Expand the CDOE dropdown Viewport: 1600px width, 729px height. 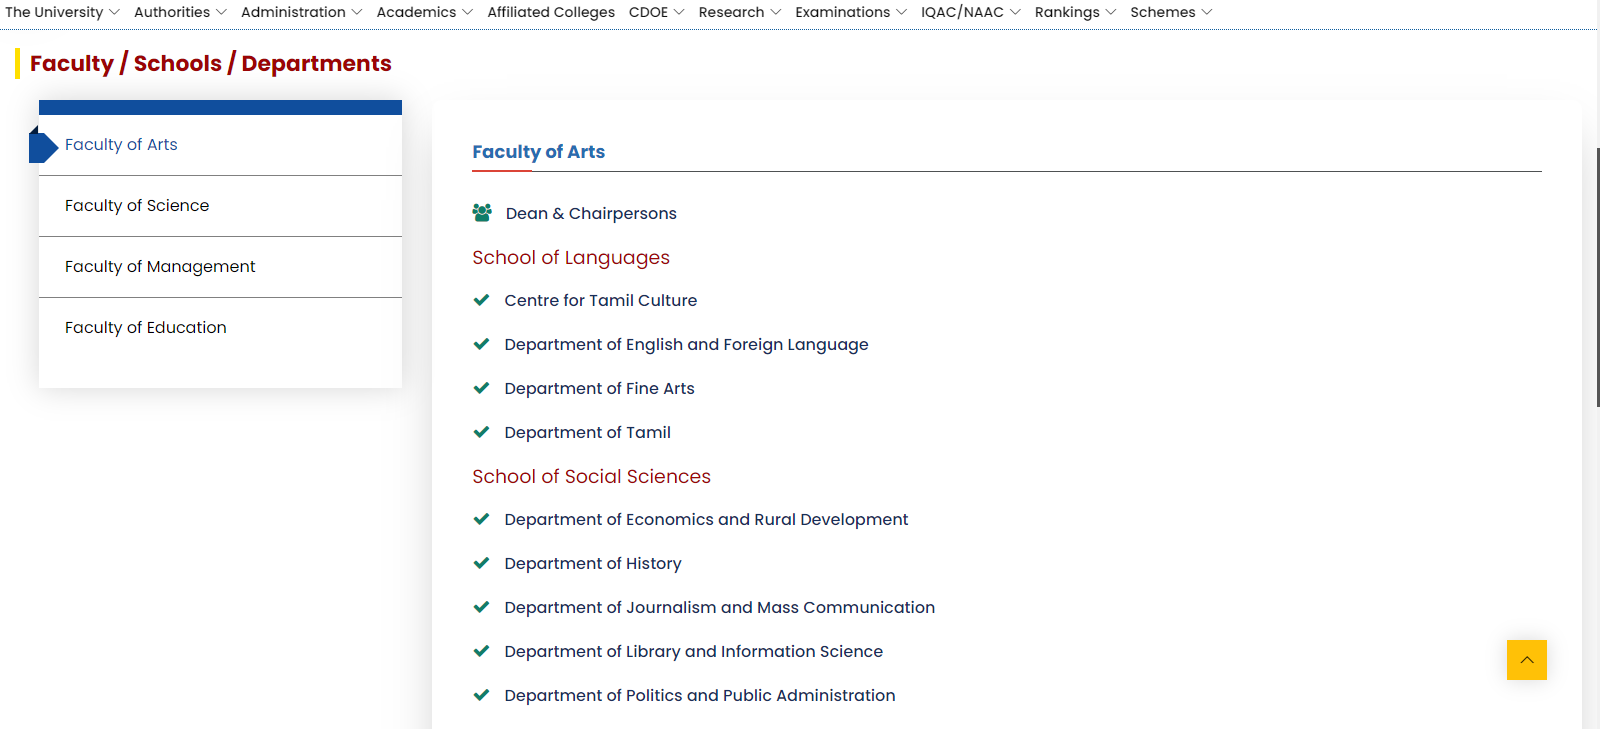tap(656, 12)
